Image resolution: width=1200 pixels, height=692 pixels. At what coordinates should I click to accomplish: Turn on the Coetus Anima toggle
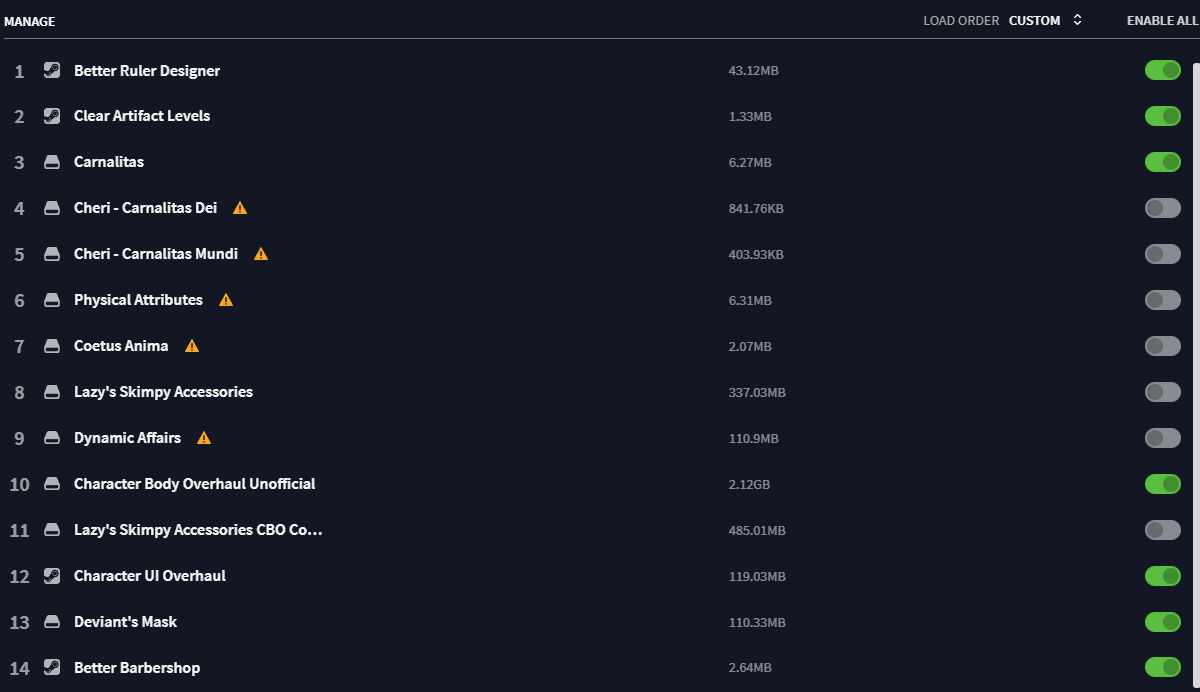click(x=1163, y=346)
